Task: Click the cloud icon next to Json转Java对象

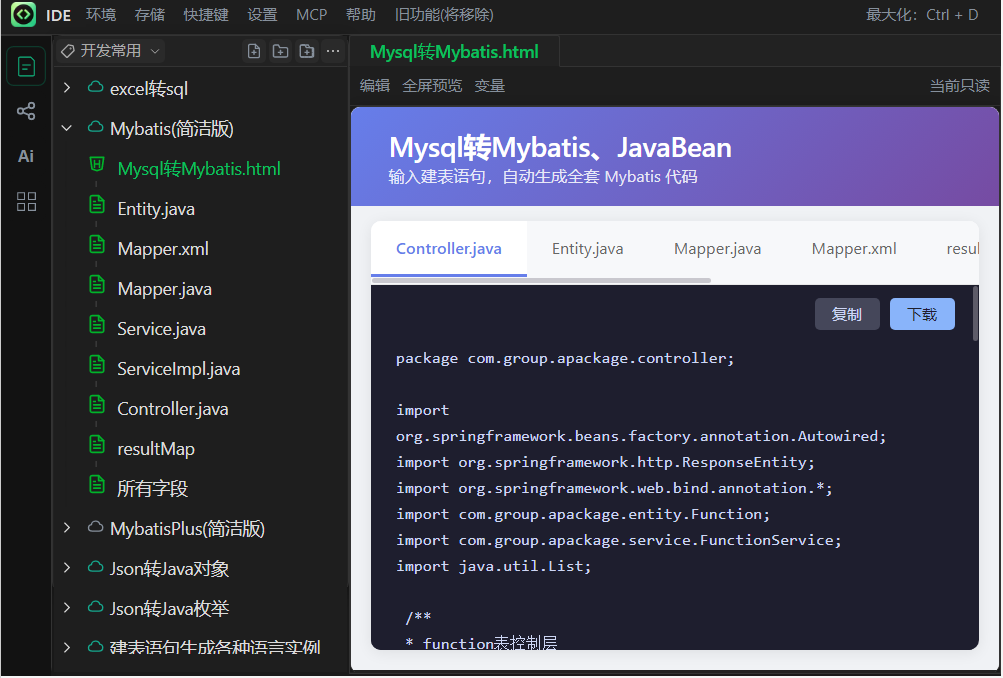Action: point(95,567)
